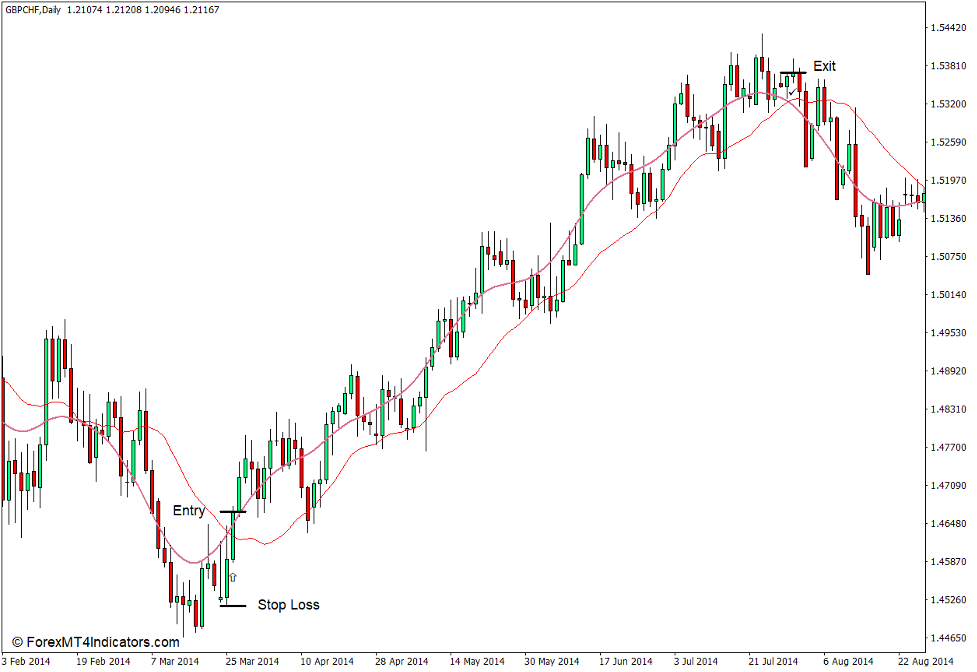Click the horizontal Entry price line

(233, 511)
